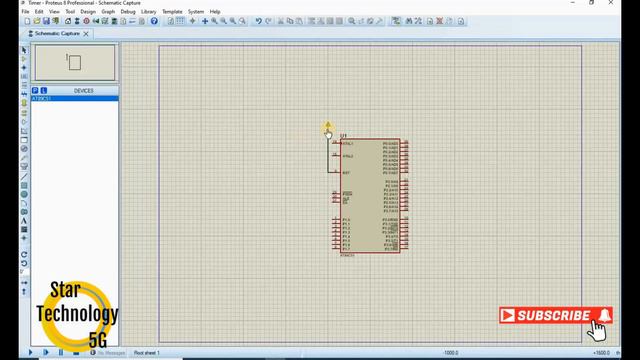Open the Template menu
The height and width of the screenshot is (360, 640).
pyautogui.click(x=172, y=11)
